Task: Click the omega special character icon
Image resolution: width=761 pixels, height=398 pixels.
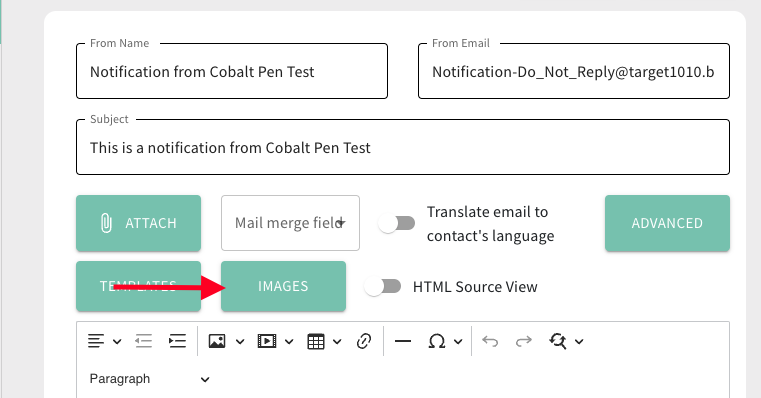Action: pyautogui.click(x=437, y=341)
